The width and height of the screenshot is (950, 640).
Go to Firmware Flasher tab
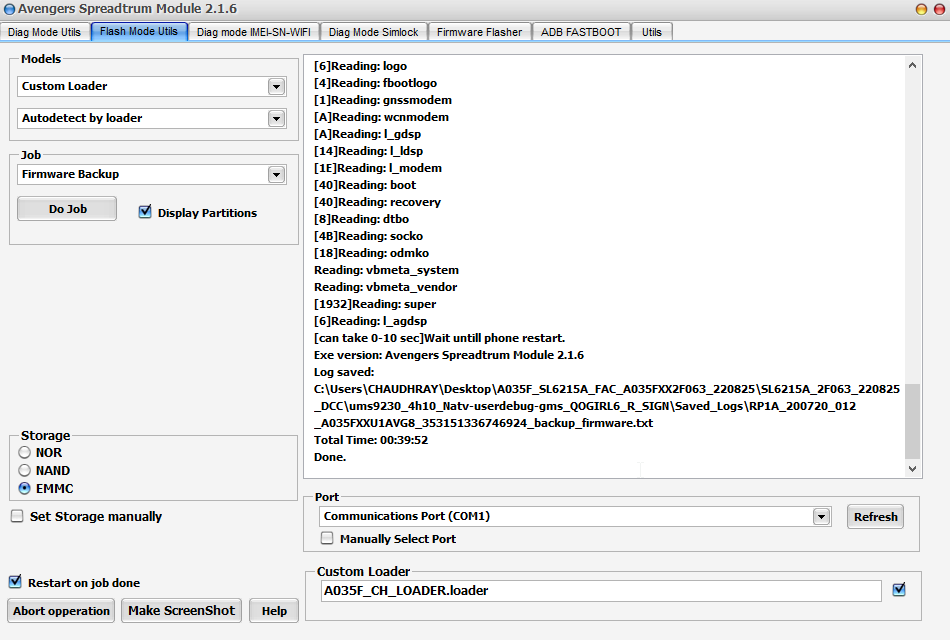pos(479,32)
